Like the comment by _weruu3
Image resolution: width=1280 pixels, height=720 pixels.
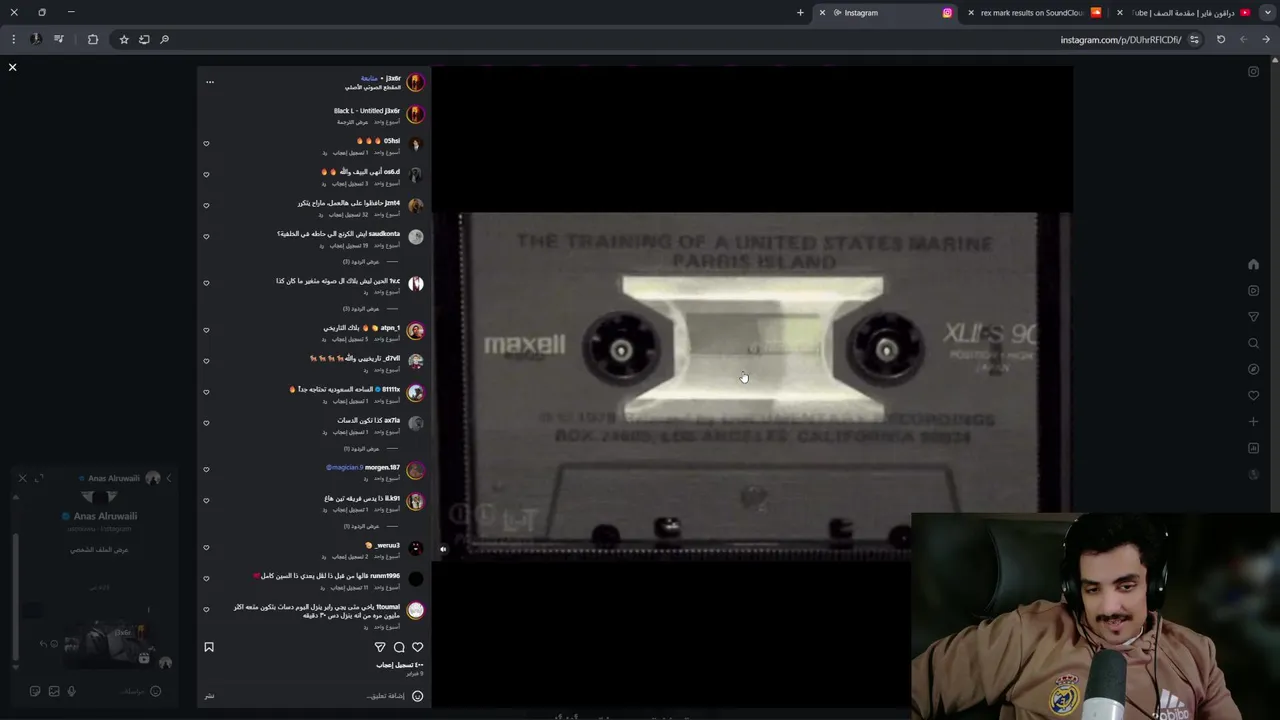[206, 547]
